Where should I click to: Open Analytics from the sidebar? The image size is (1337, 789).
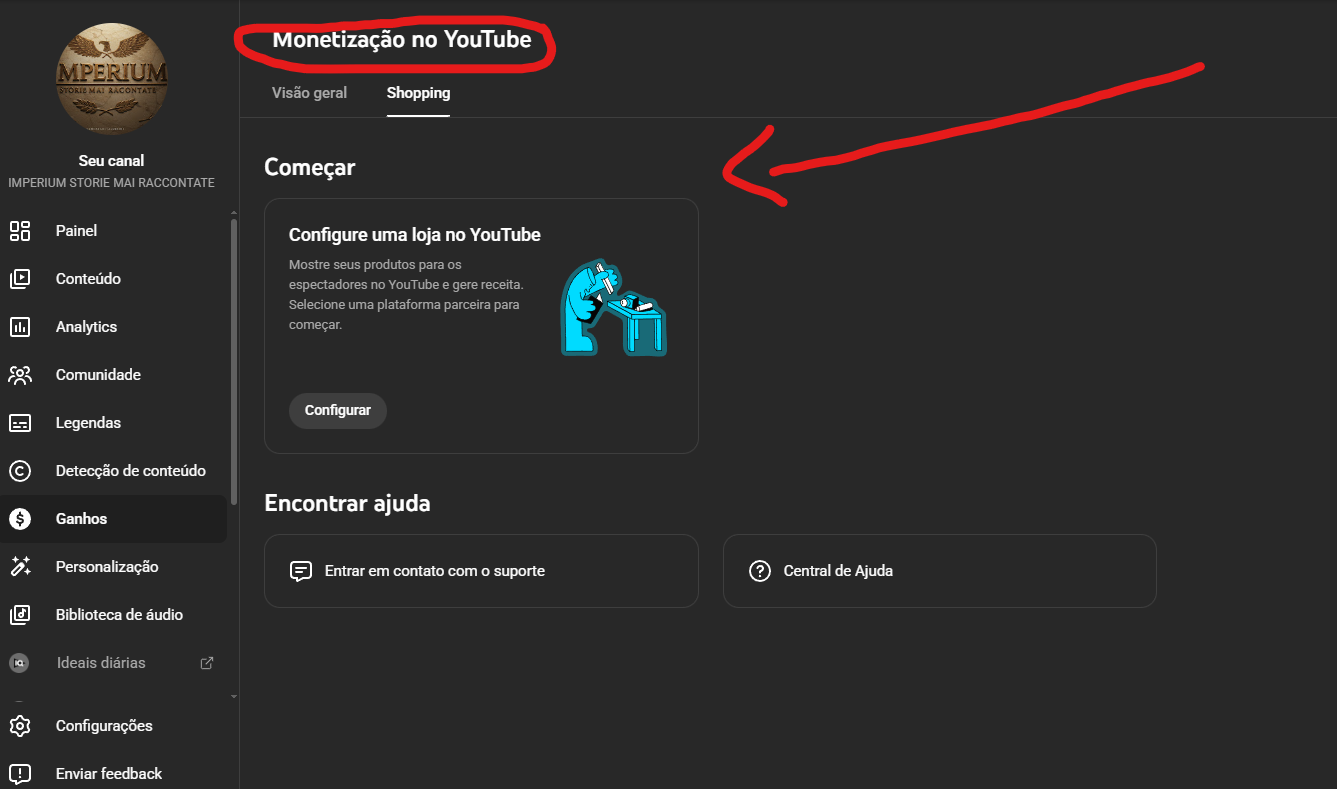(x=114, y=327)
